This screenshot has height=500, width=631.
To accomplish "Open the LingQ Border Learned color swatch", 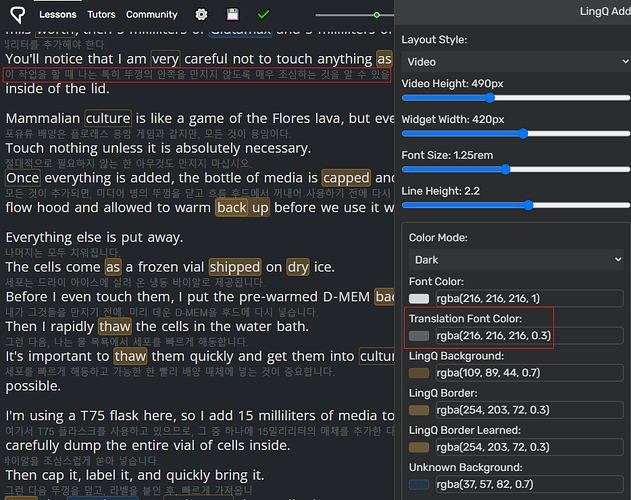I will [419, 447].
